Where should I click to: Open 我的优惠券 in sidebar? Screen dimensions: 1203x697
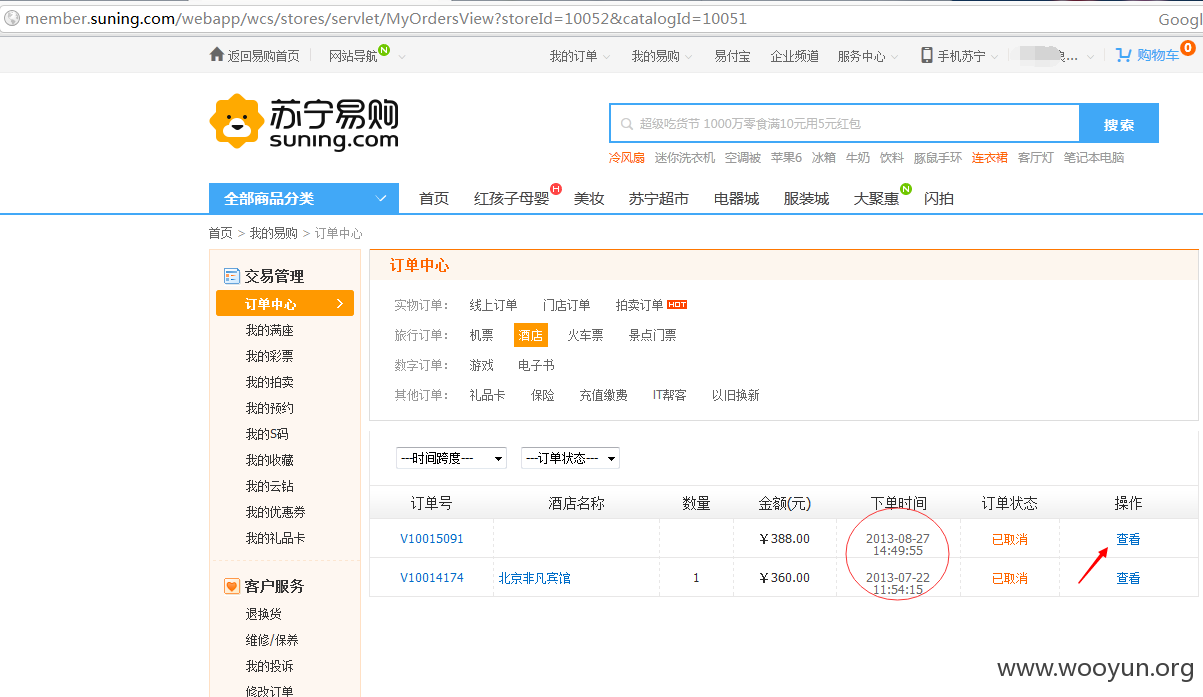(276, 512)
